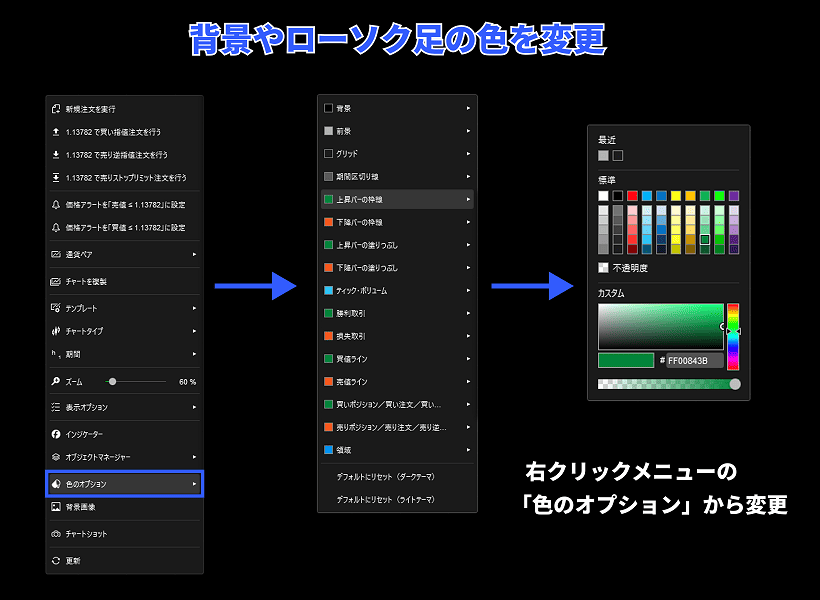
Task: Expand the グリッド color submenu arrow
Action: (468, 154)
